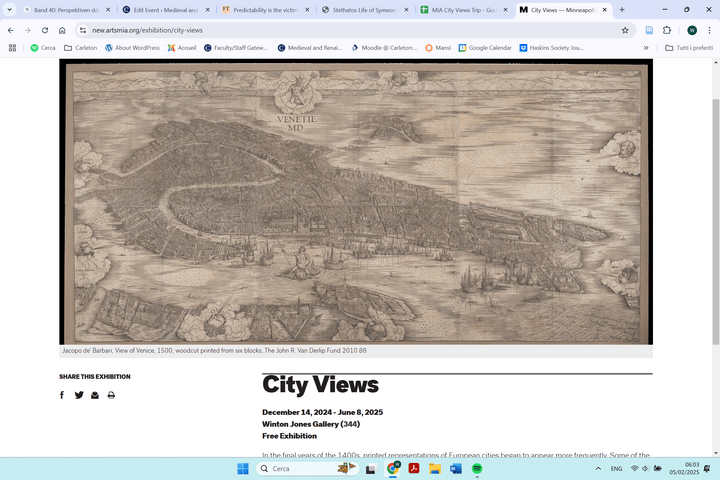Click the scrollbar down arrow
Screen dimensions: 720x480
click(715, 453)
